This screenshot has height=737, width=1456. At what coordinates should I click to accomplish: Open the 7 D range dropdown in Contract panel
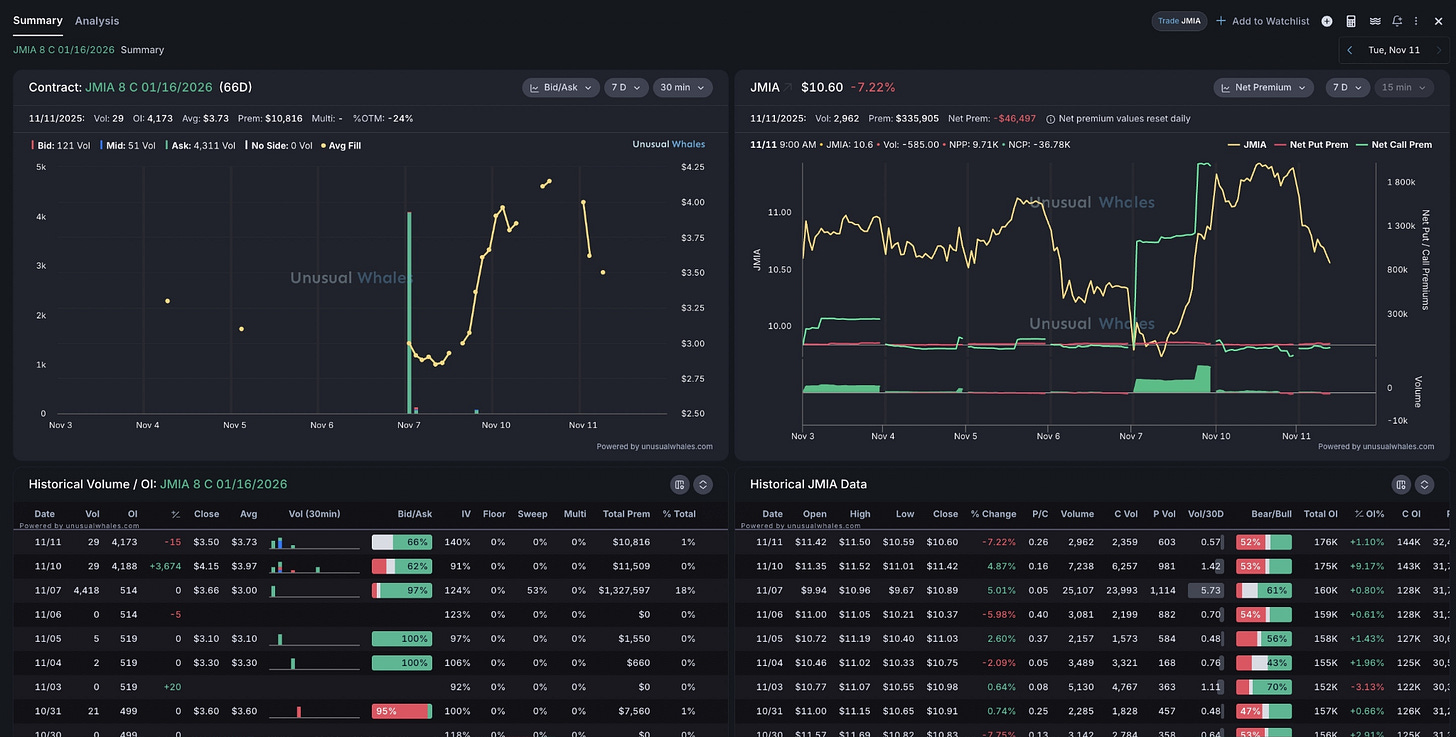627,88
